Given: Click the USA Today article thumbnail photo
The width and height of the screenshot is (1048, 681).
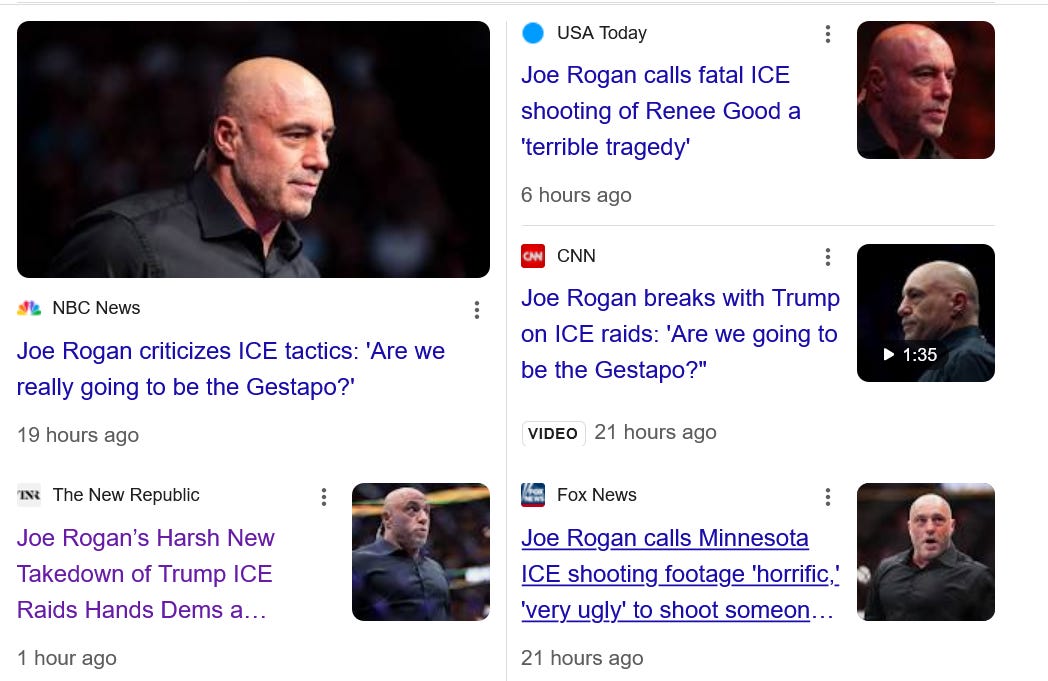Looking at the screenshot, I should click(x=925, y=90).
